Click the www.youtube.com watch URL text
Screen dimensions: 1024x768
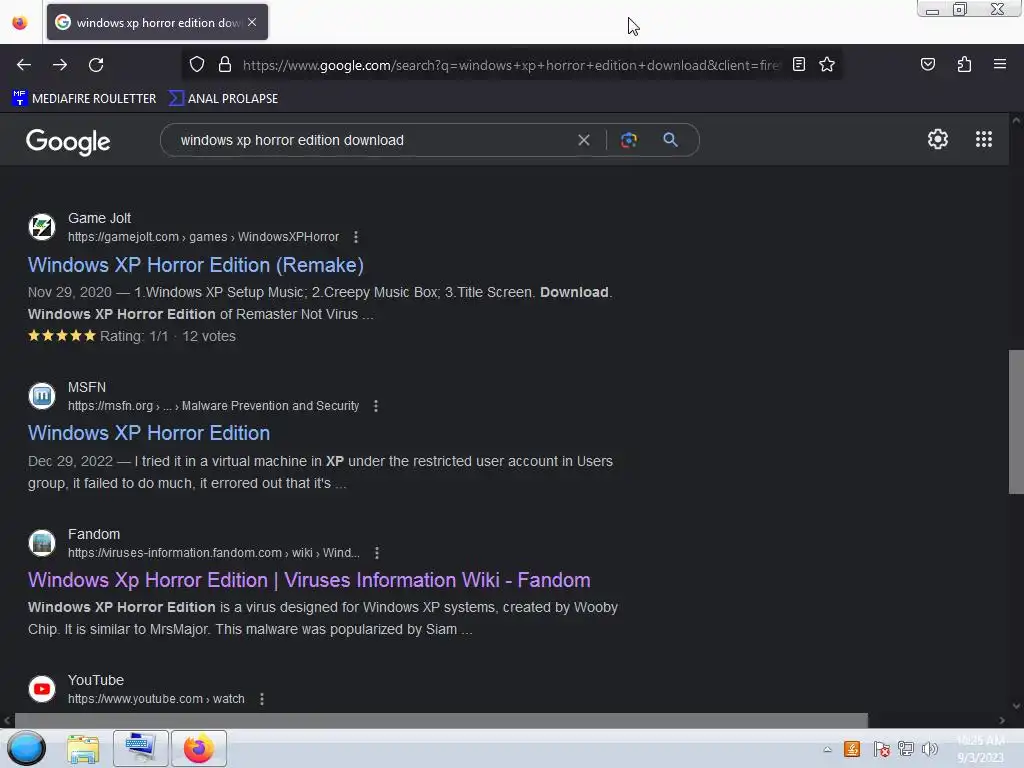pyautogui.click(x=156, y=699)
